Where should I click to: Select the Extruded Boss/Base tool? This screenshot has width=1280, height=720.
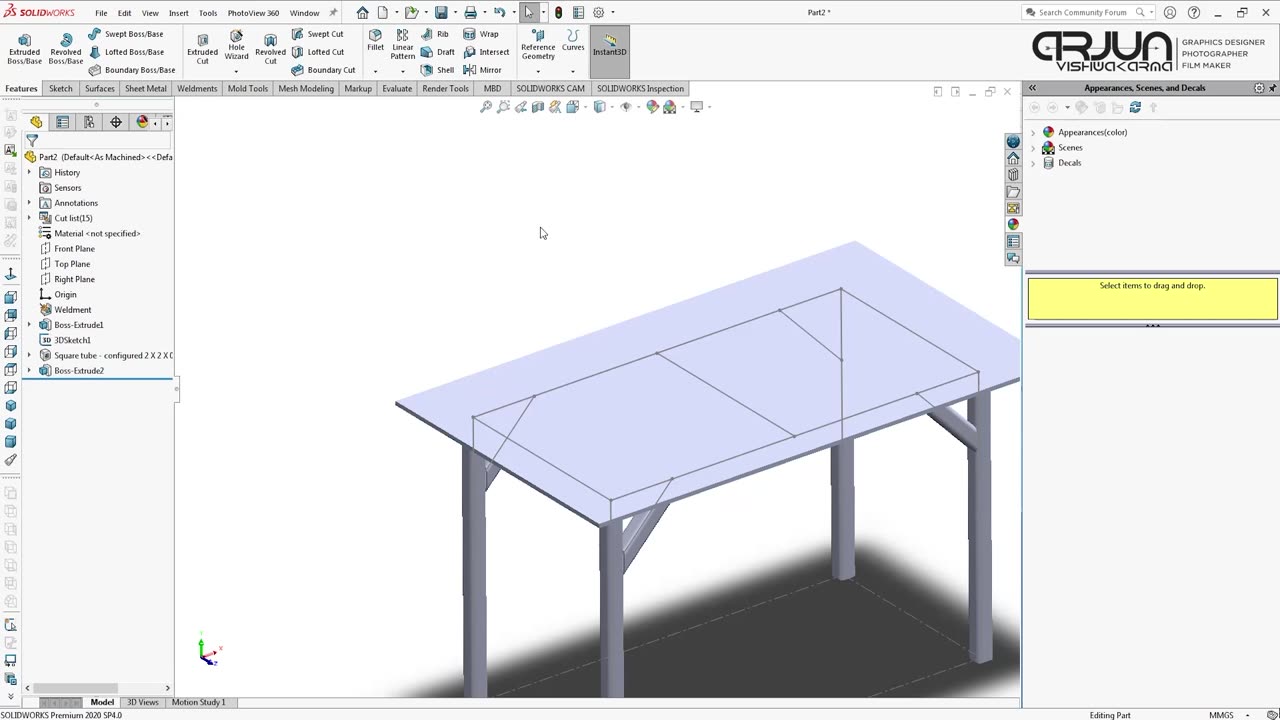tap(24, 48)
